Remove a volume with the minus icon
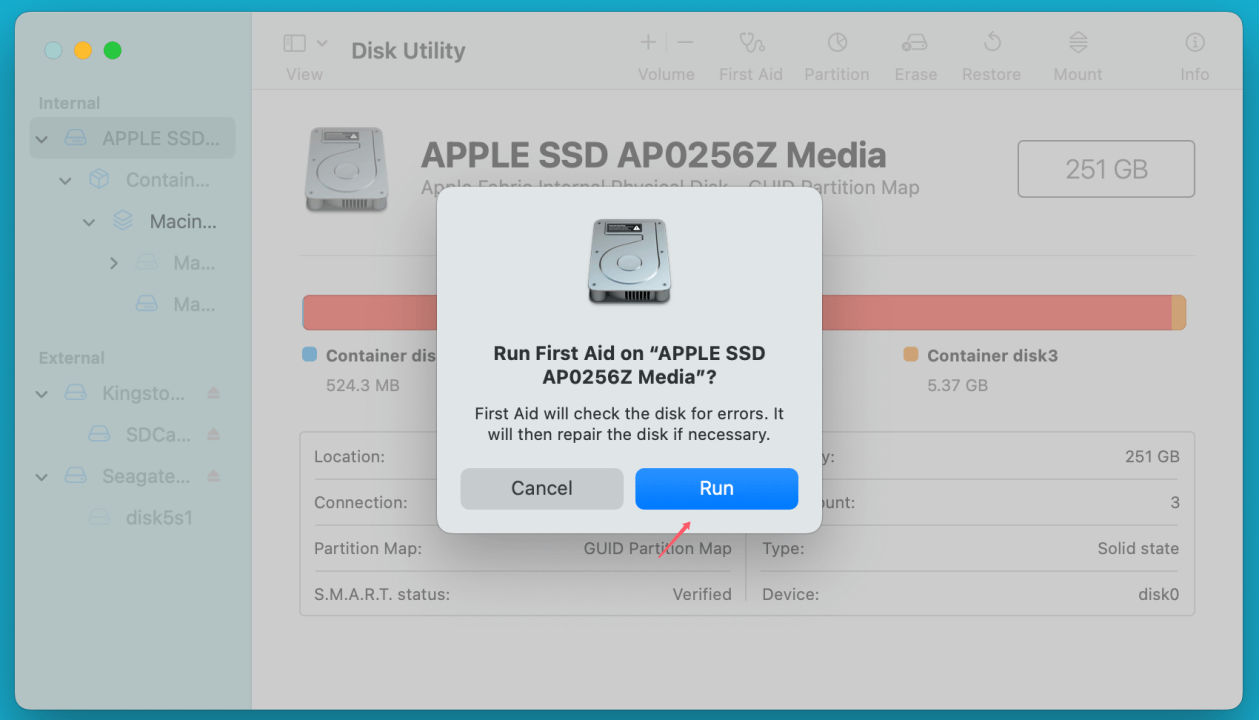 pyautogui.click(x=685, y=42)
